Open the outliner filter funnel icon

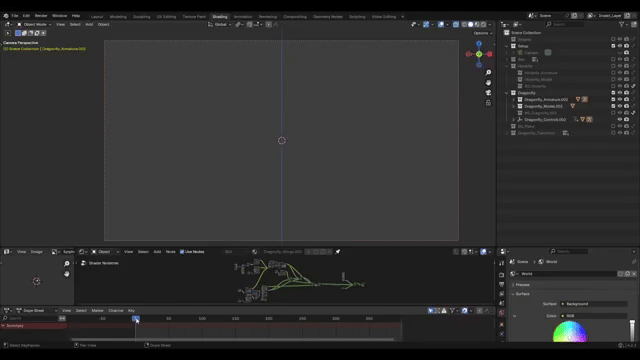(x=622, y=24)
